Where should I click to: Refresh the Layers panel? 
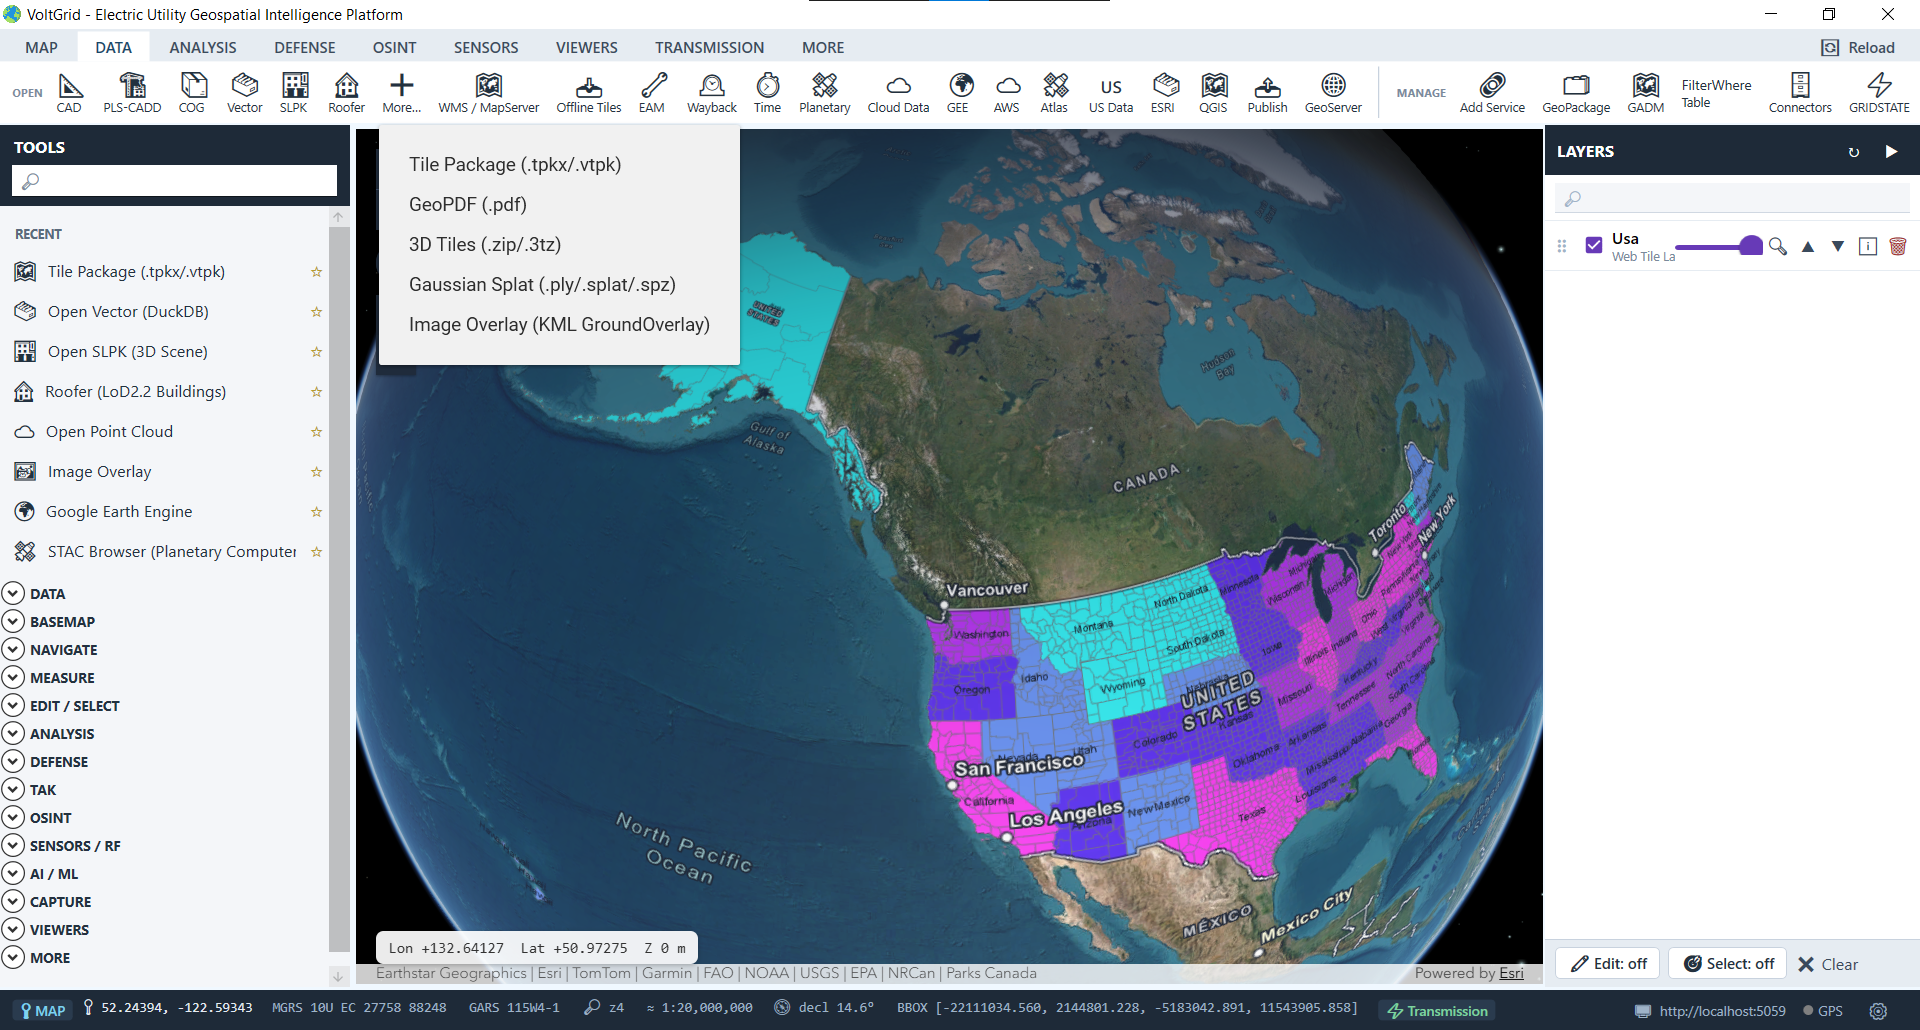(x=1854, y=152)
